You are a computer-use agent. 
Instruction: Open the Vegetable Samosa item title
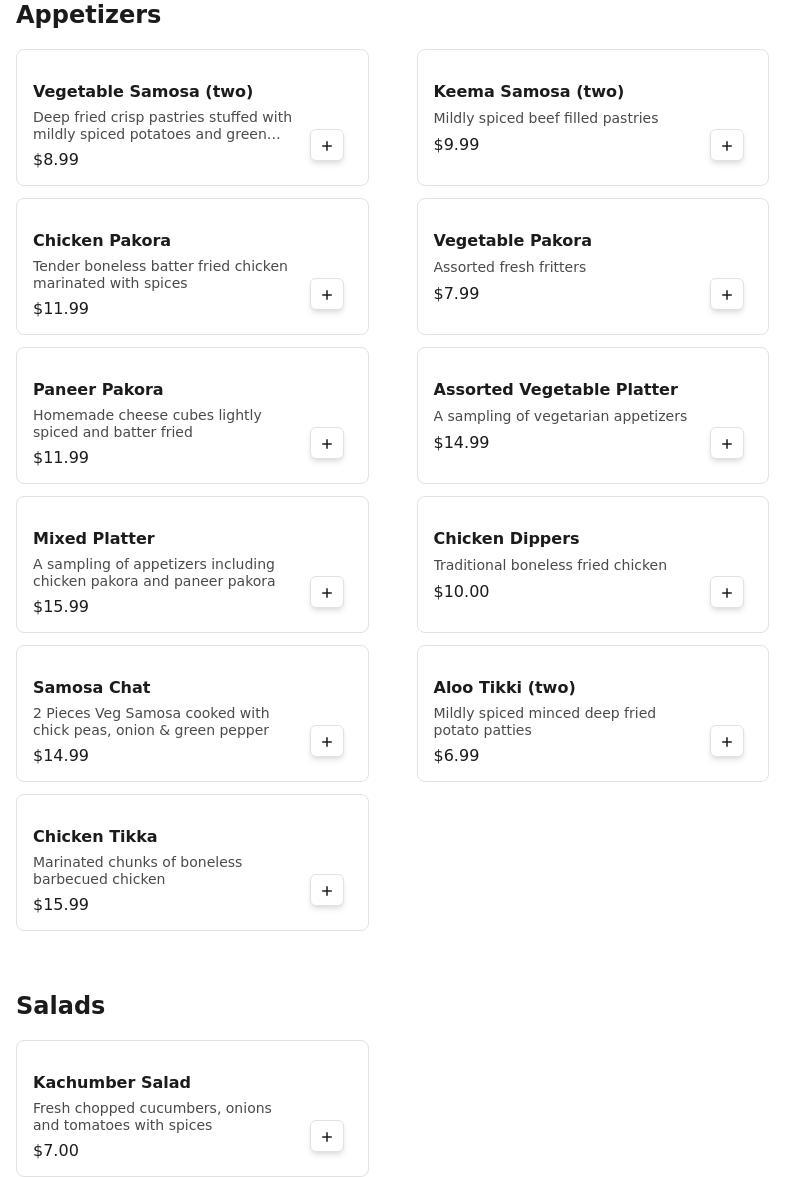(143, 92)
